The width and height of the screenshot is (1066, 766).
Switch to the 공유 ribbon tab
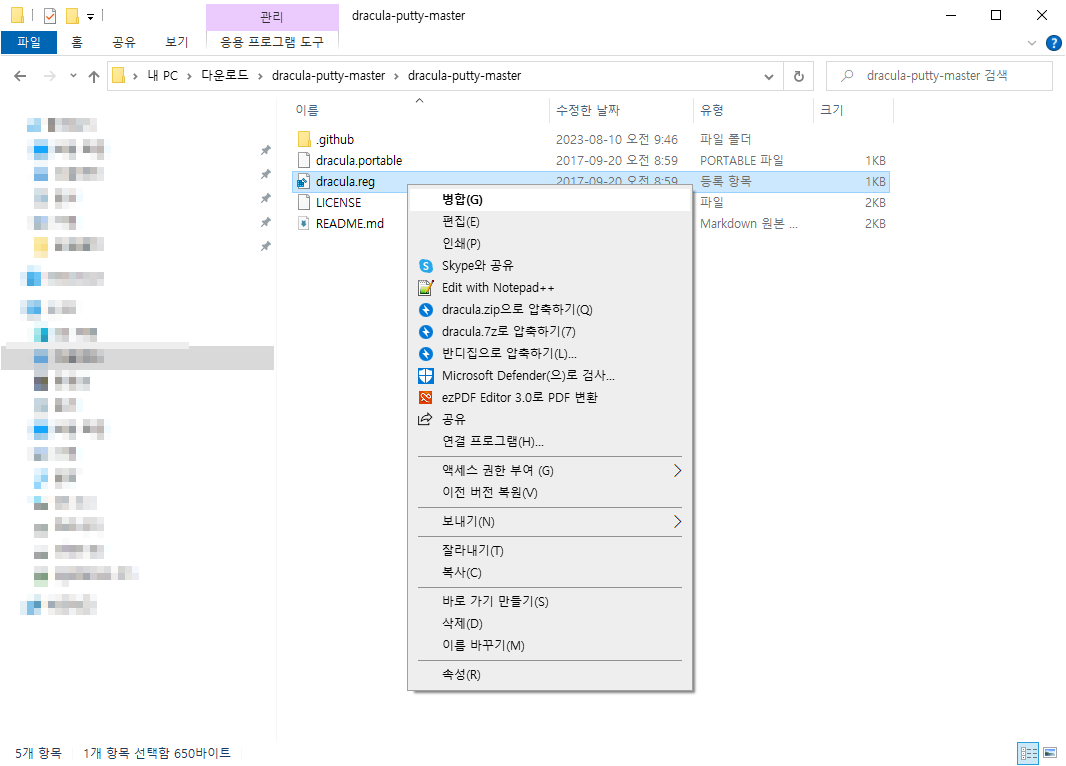tap(124, 42)
